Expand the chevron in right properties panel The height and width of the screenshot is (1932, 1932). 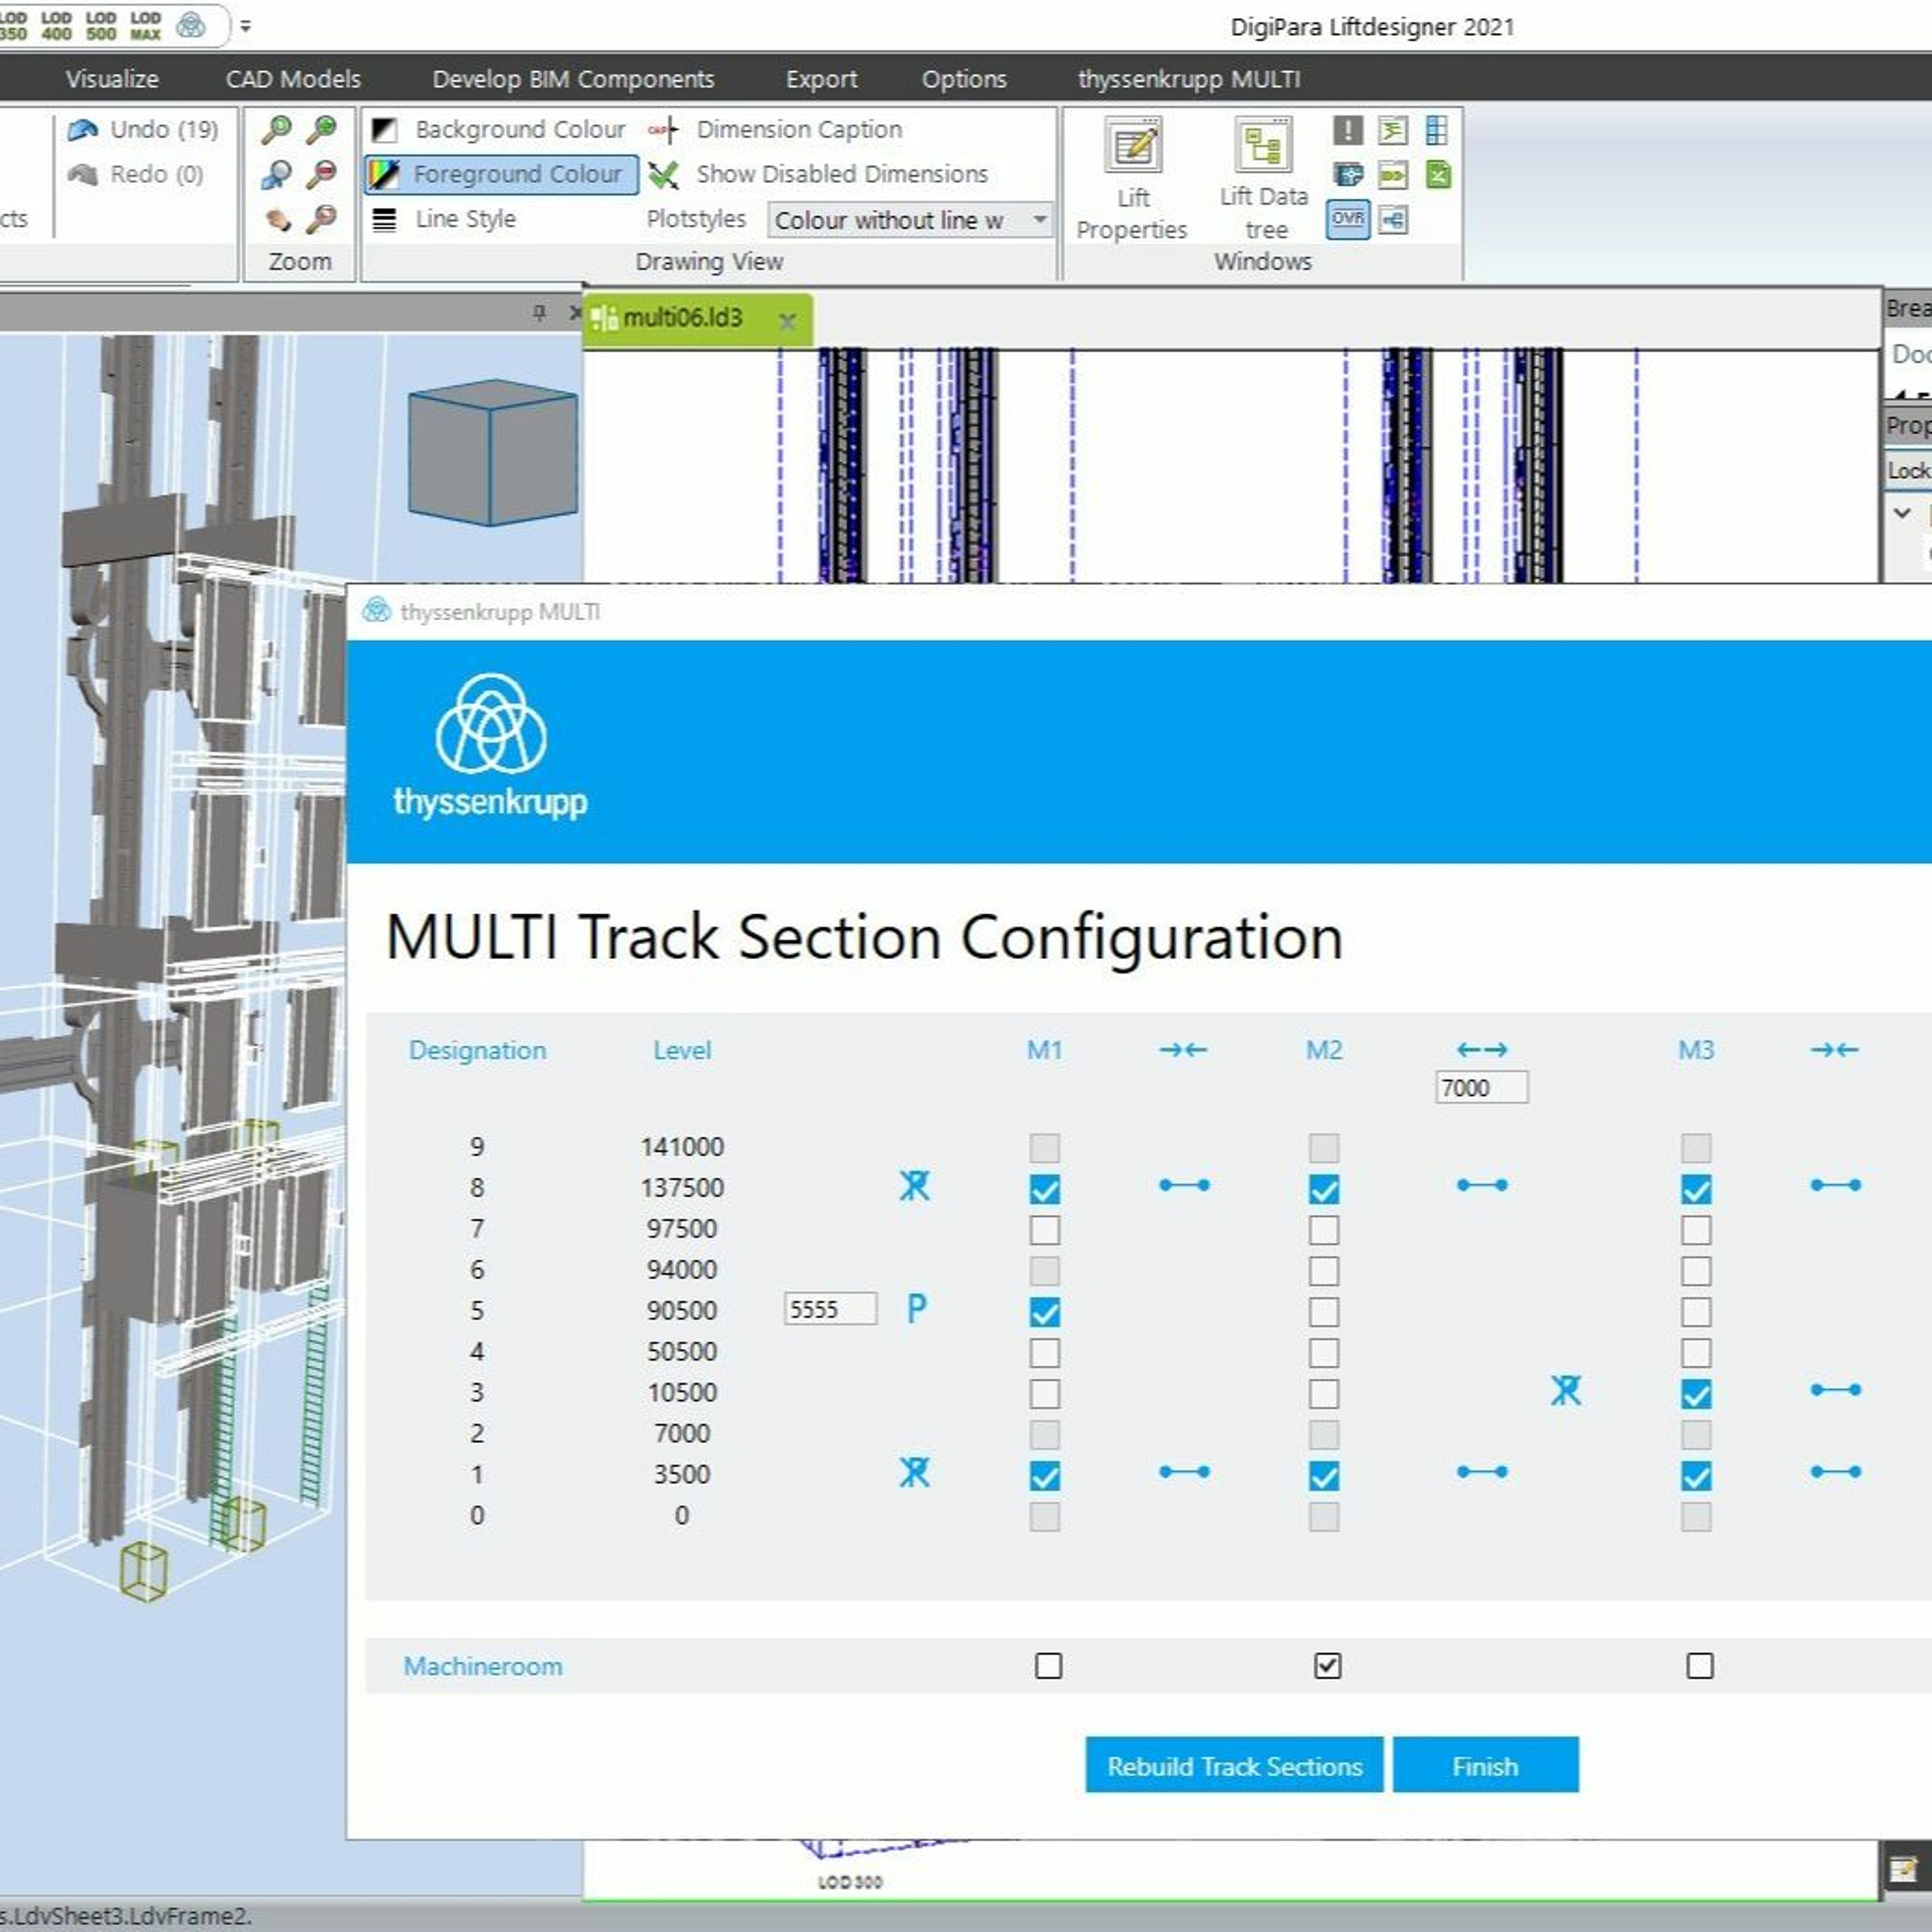(x=1902, y=513)
